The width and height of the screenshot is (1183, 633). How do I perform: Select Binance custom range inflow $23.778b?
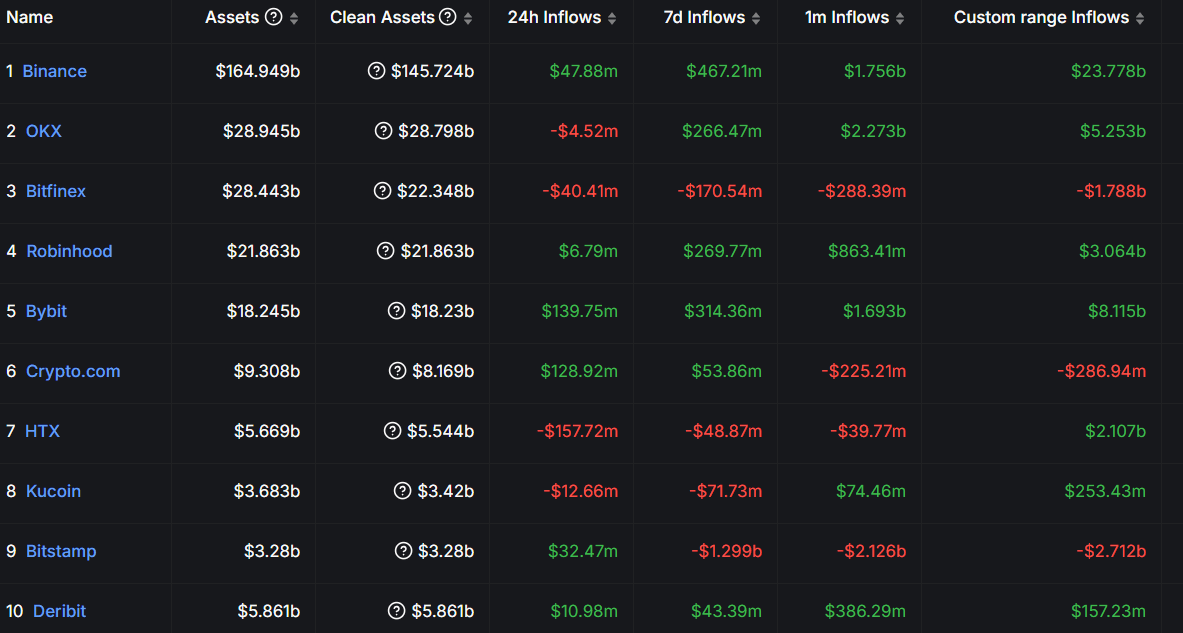click(x=1108, y=71)
